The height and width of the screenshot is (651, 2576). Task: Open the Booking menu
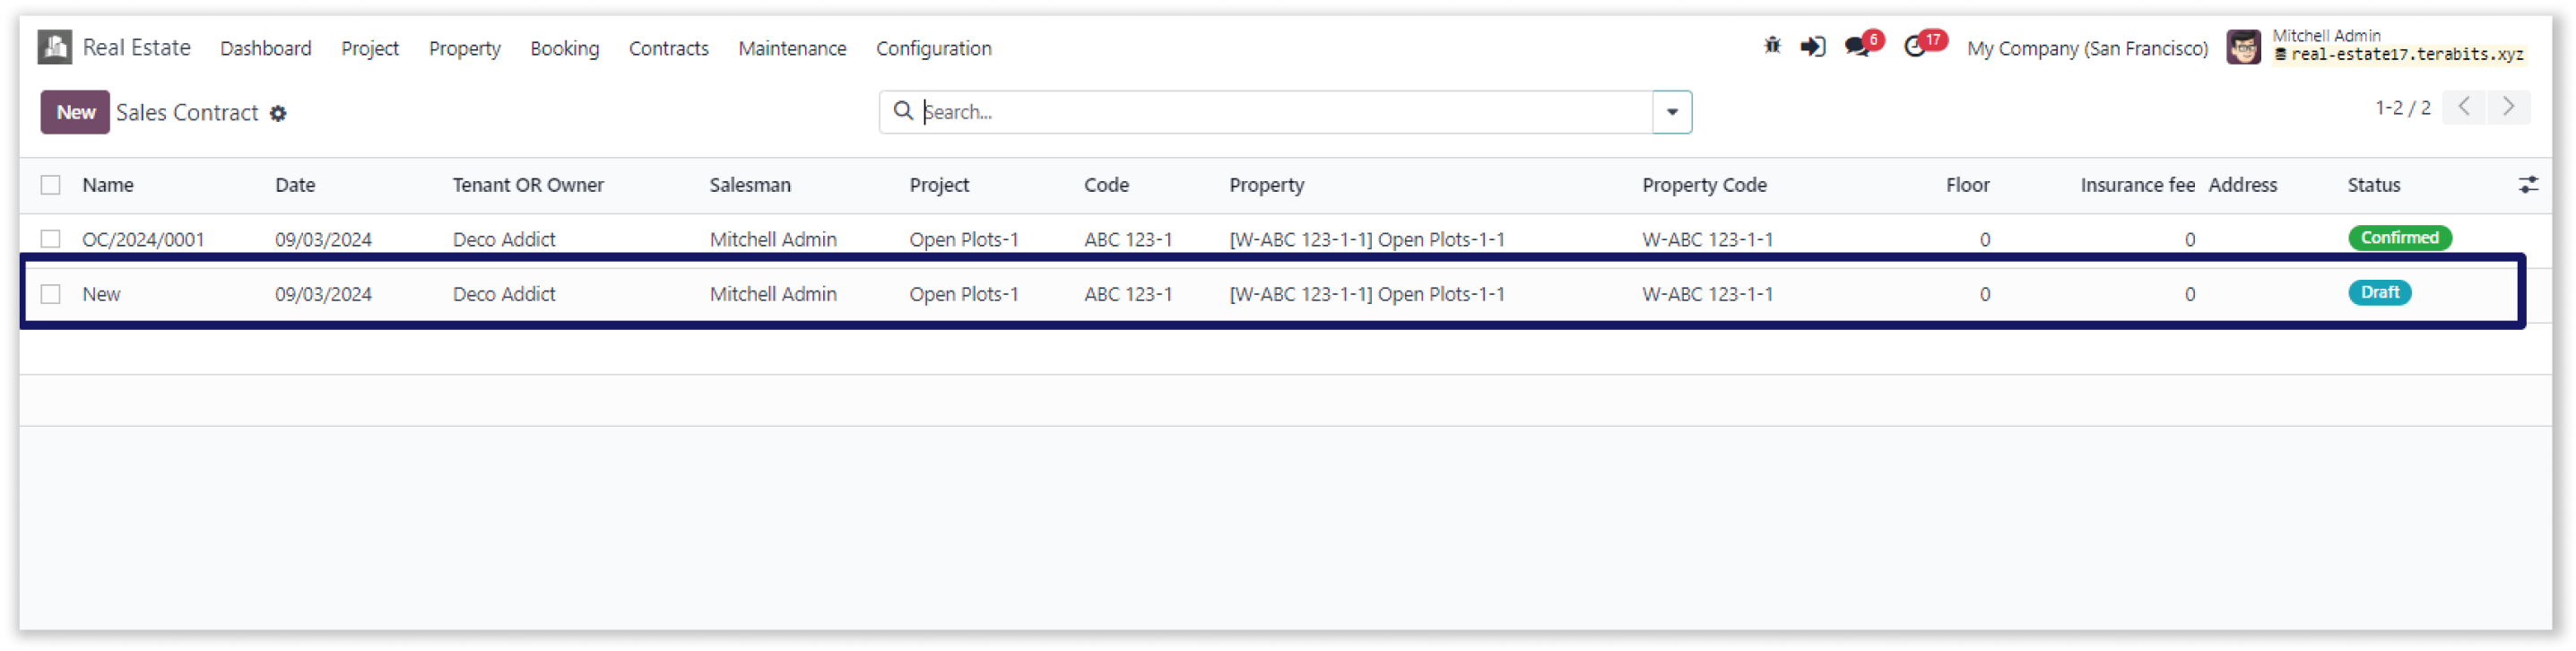point(565,48)
